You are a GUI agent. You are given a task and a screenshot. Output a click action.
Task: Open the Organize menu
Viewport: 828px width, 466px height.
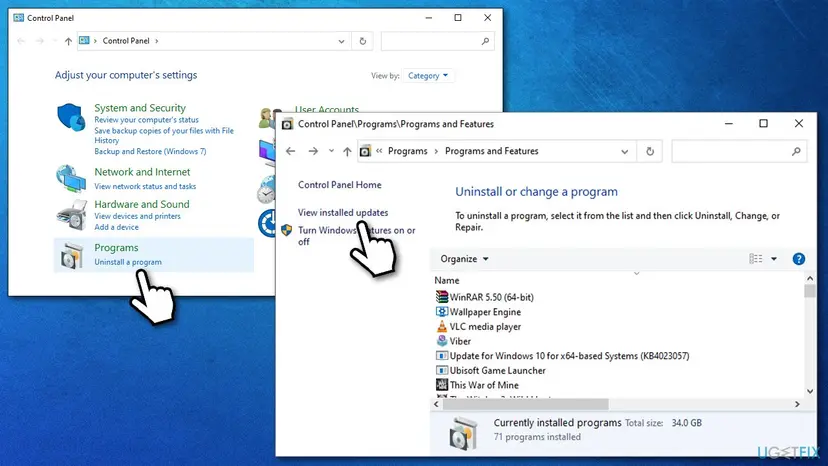click(x=464, y=259)
